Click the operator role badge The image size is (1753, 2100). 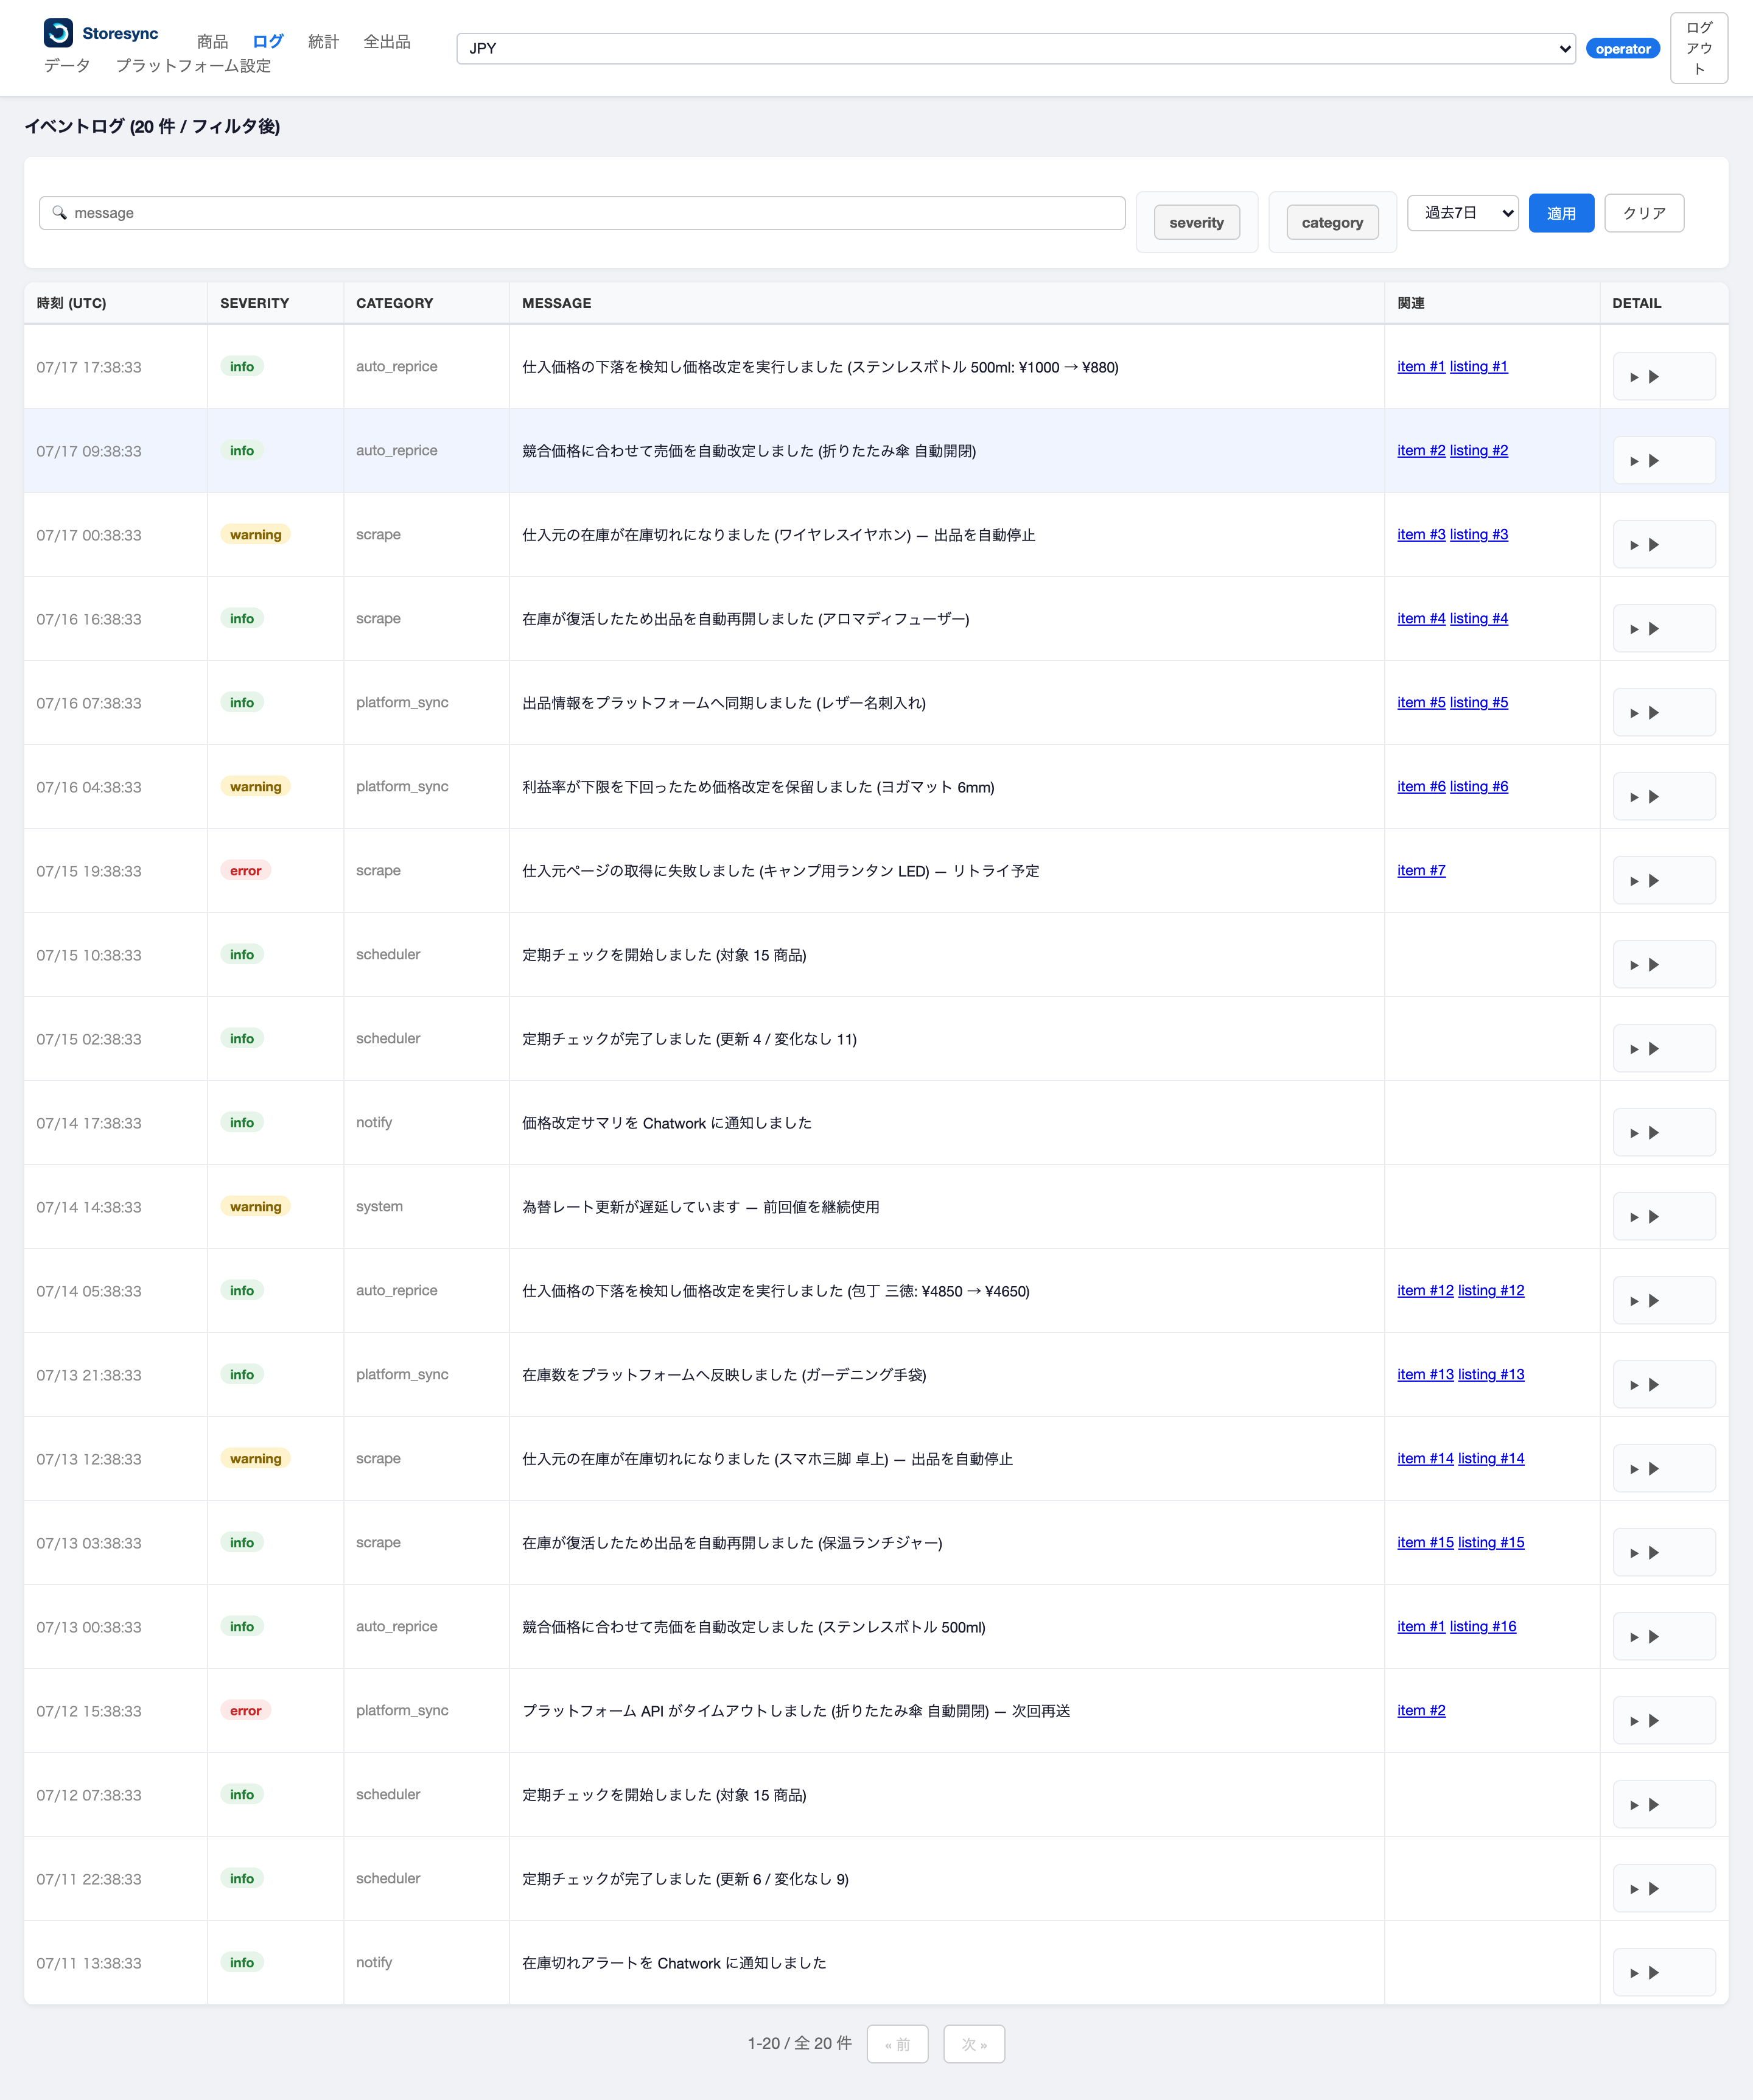tap(1622, 48)
